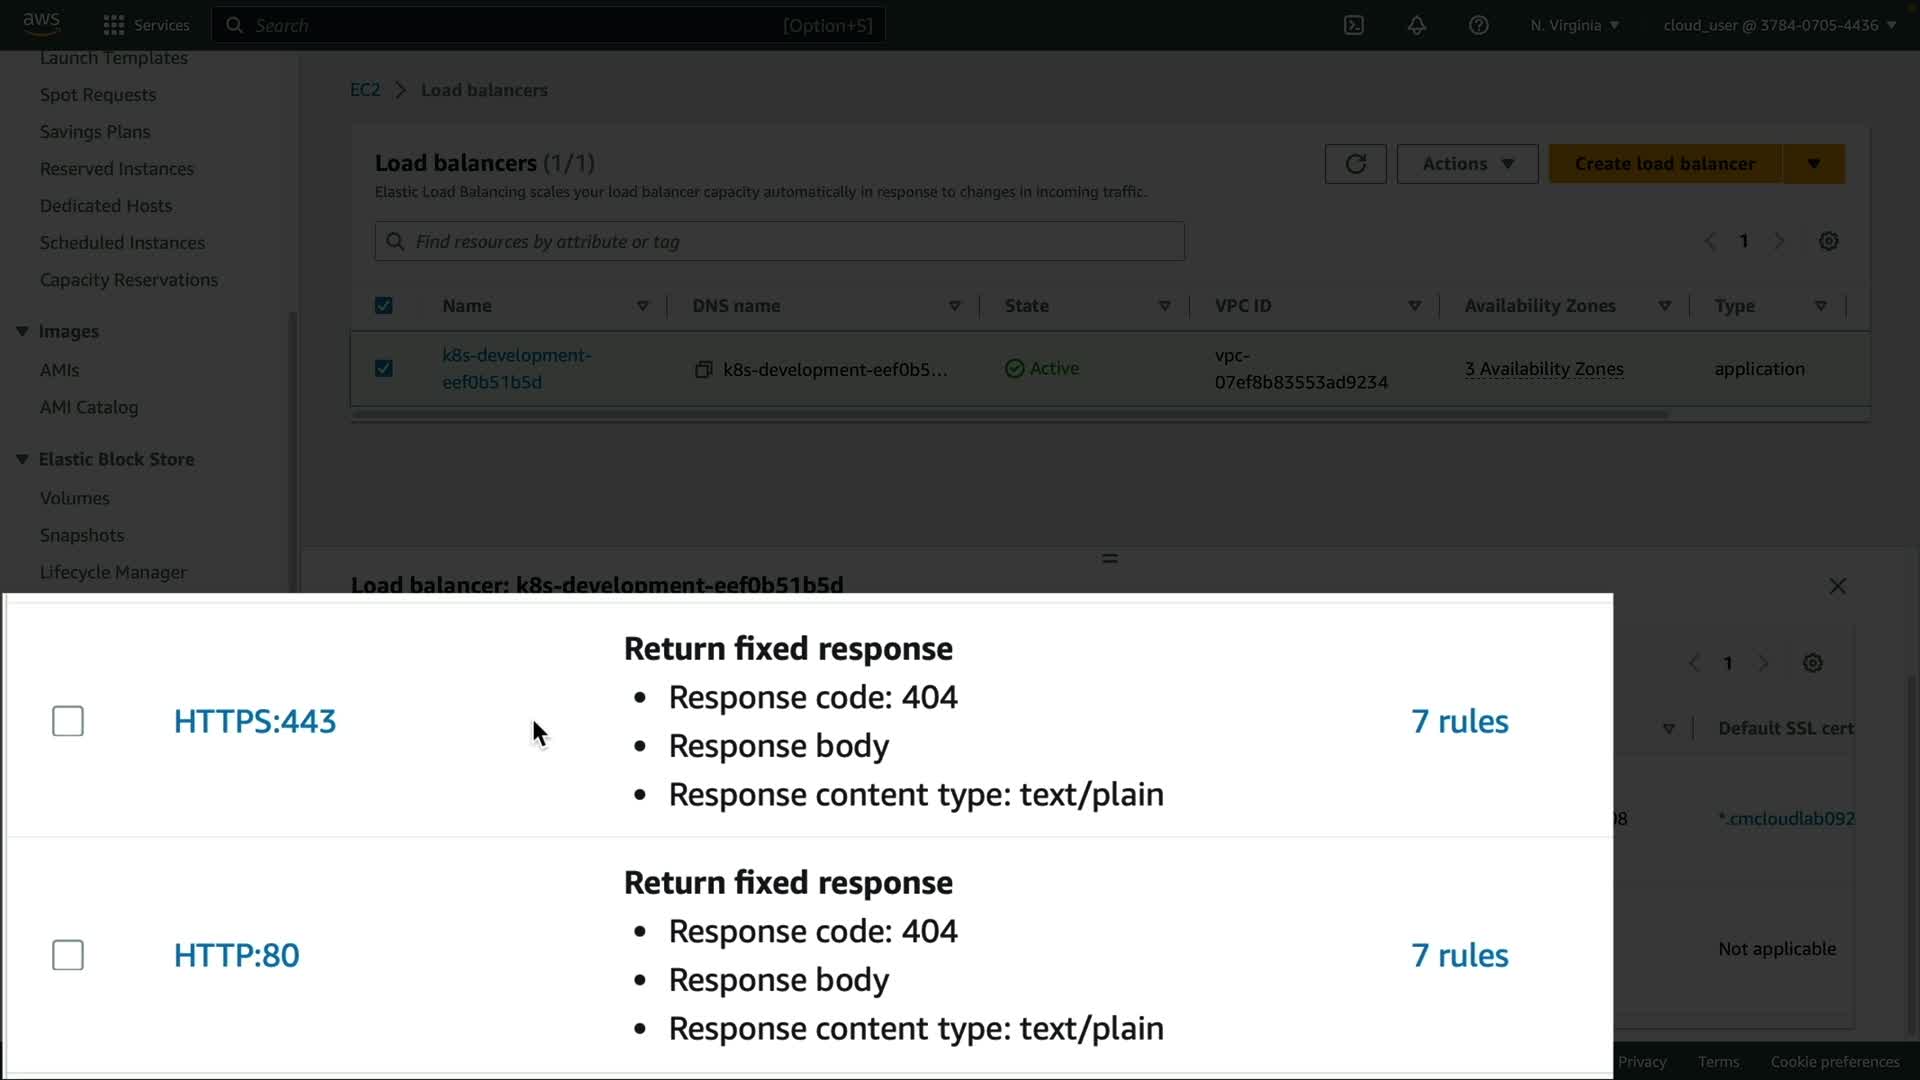This screenshot has width=1920, height=1080.
Task: Focus the Find resources filter field
Action: coord(780,241)
